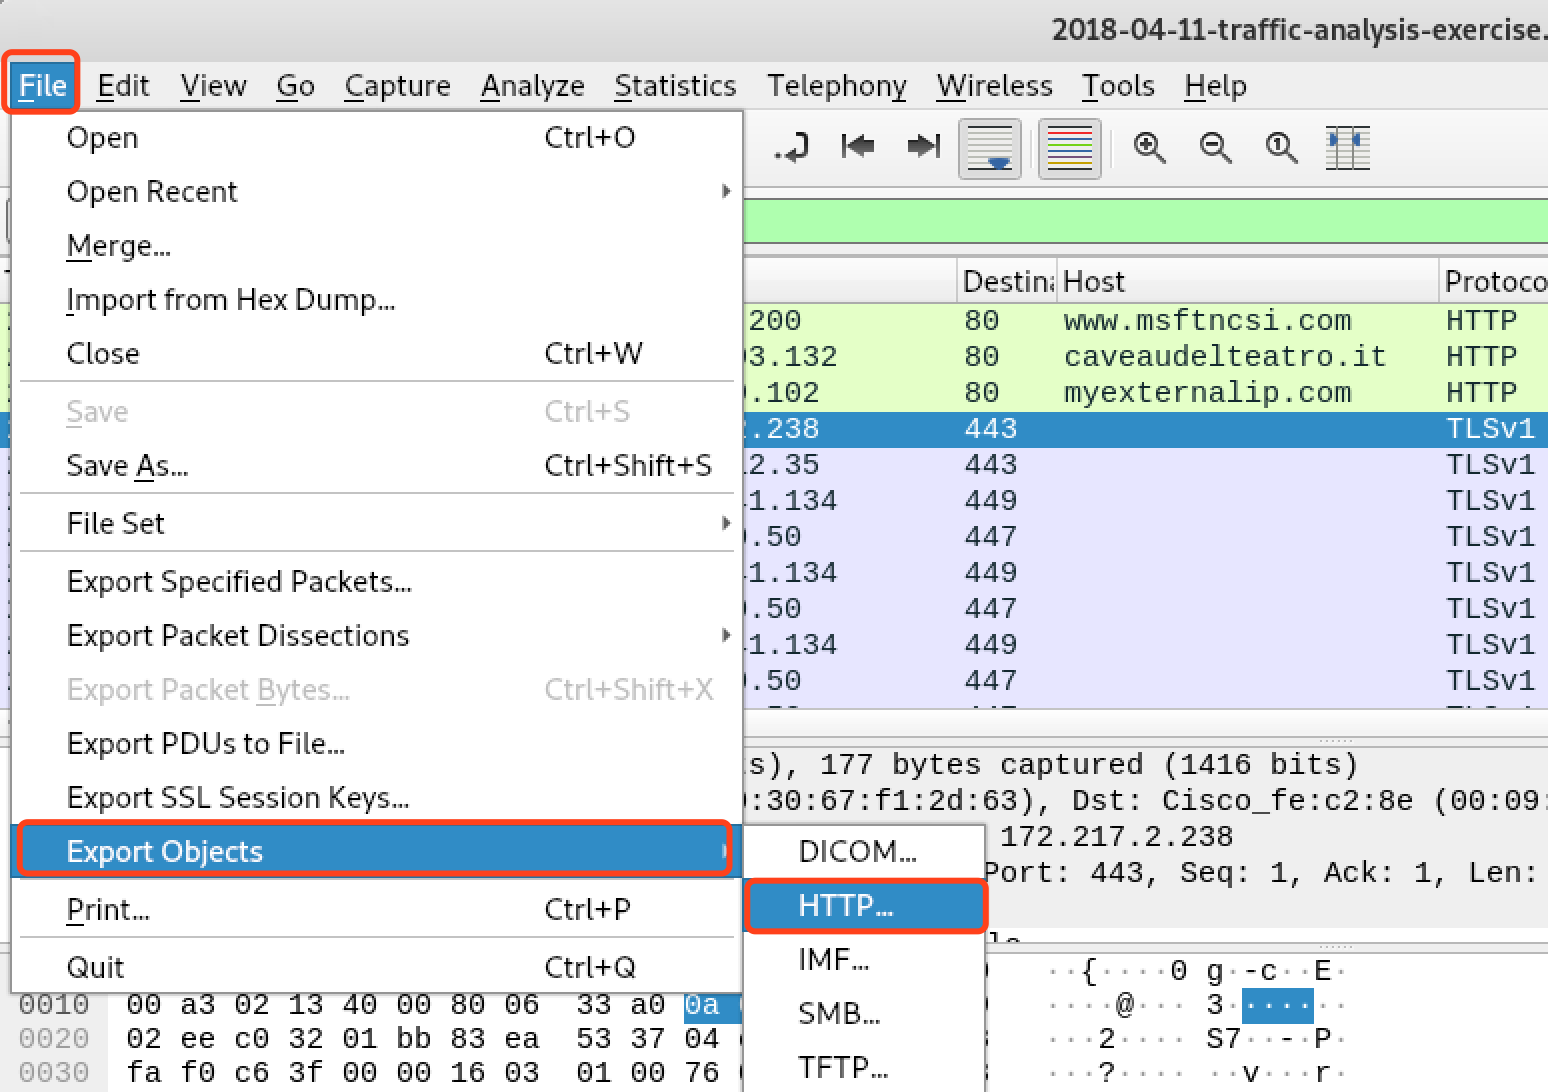Open the Statistics menu
This screenshot has width=1548, height=1092.
[675, 85]
